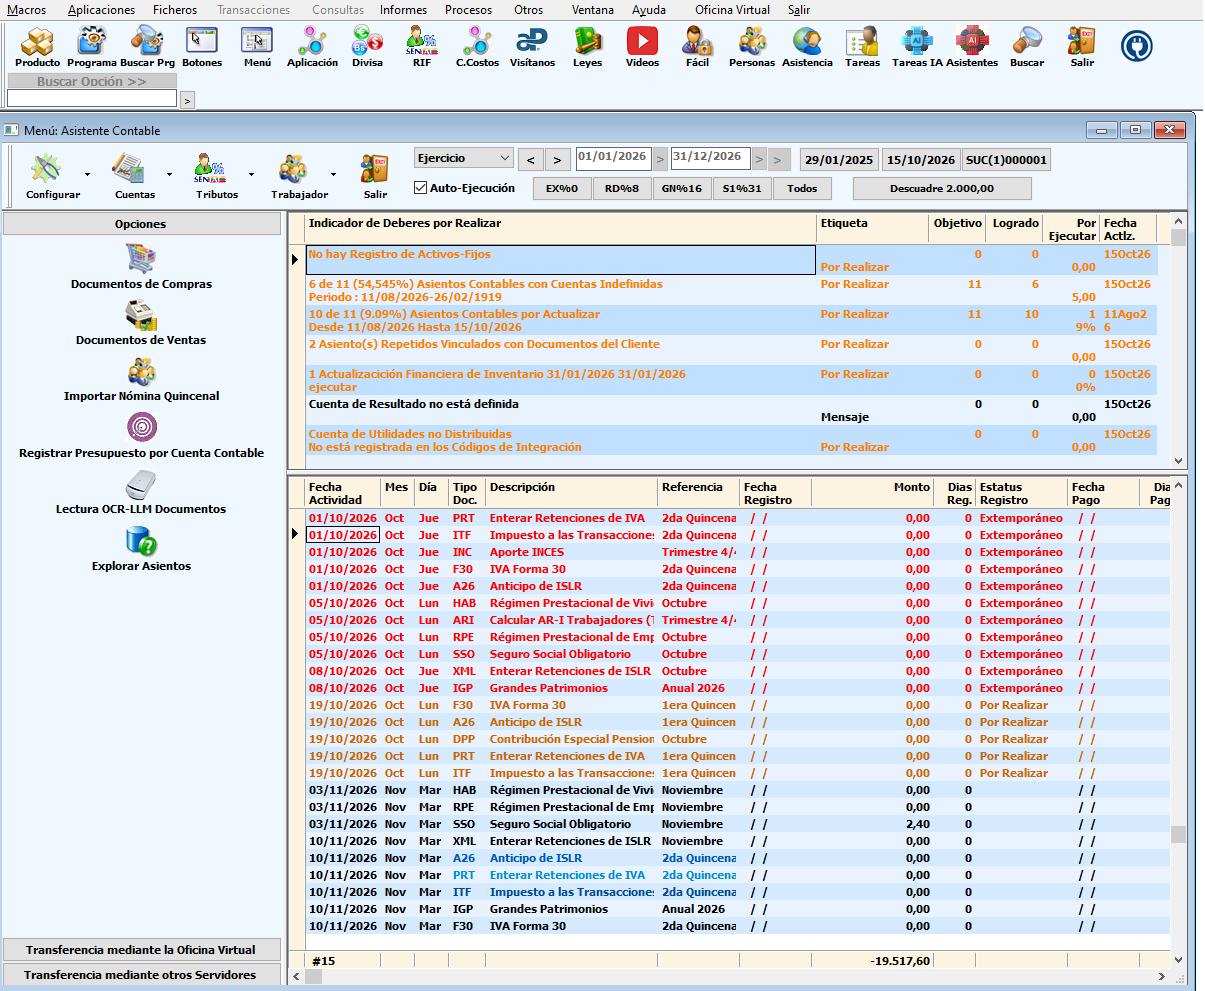This screenshot has height=991, width=1205.
Task: Click the EX%0 filter button
Action: pyautogui.click(x=562, y=188)
